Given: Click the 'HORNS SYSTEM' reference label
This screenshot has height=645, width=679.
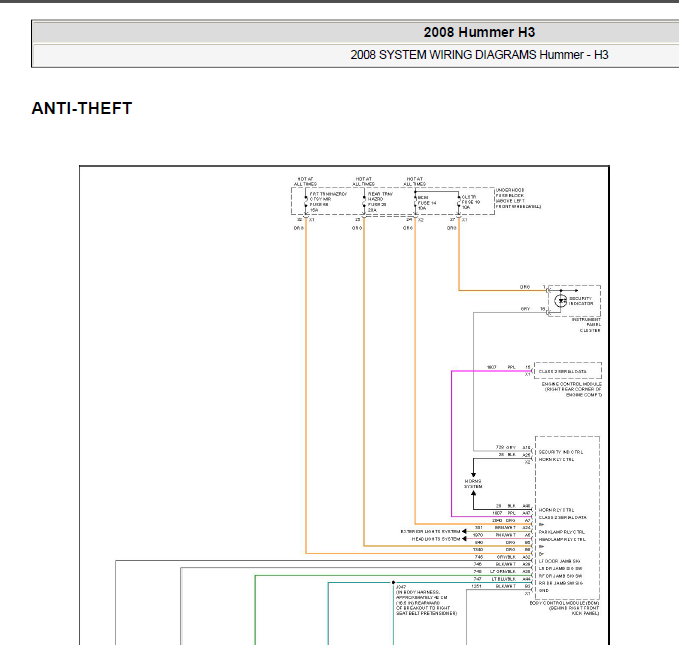Looking at the screenshot, I should [473, 484].
